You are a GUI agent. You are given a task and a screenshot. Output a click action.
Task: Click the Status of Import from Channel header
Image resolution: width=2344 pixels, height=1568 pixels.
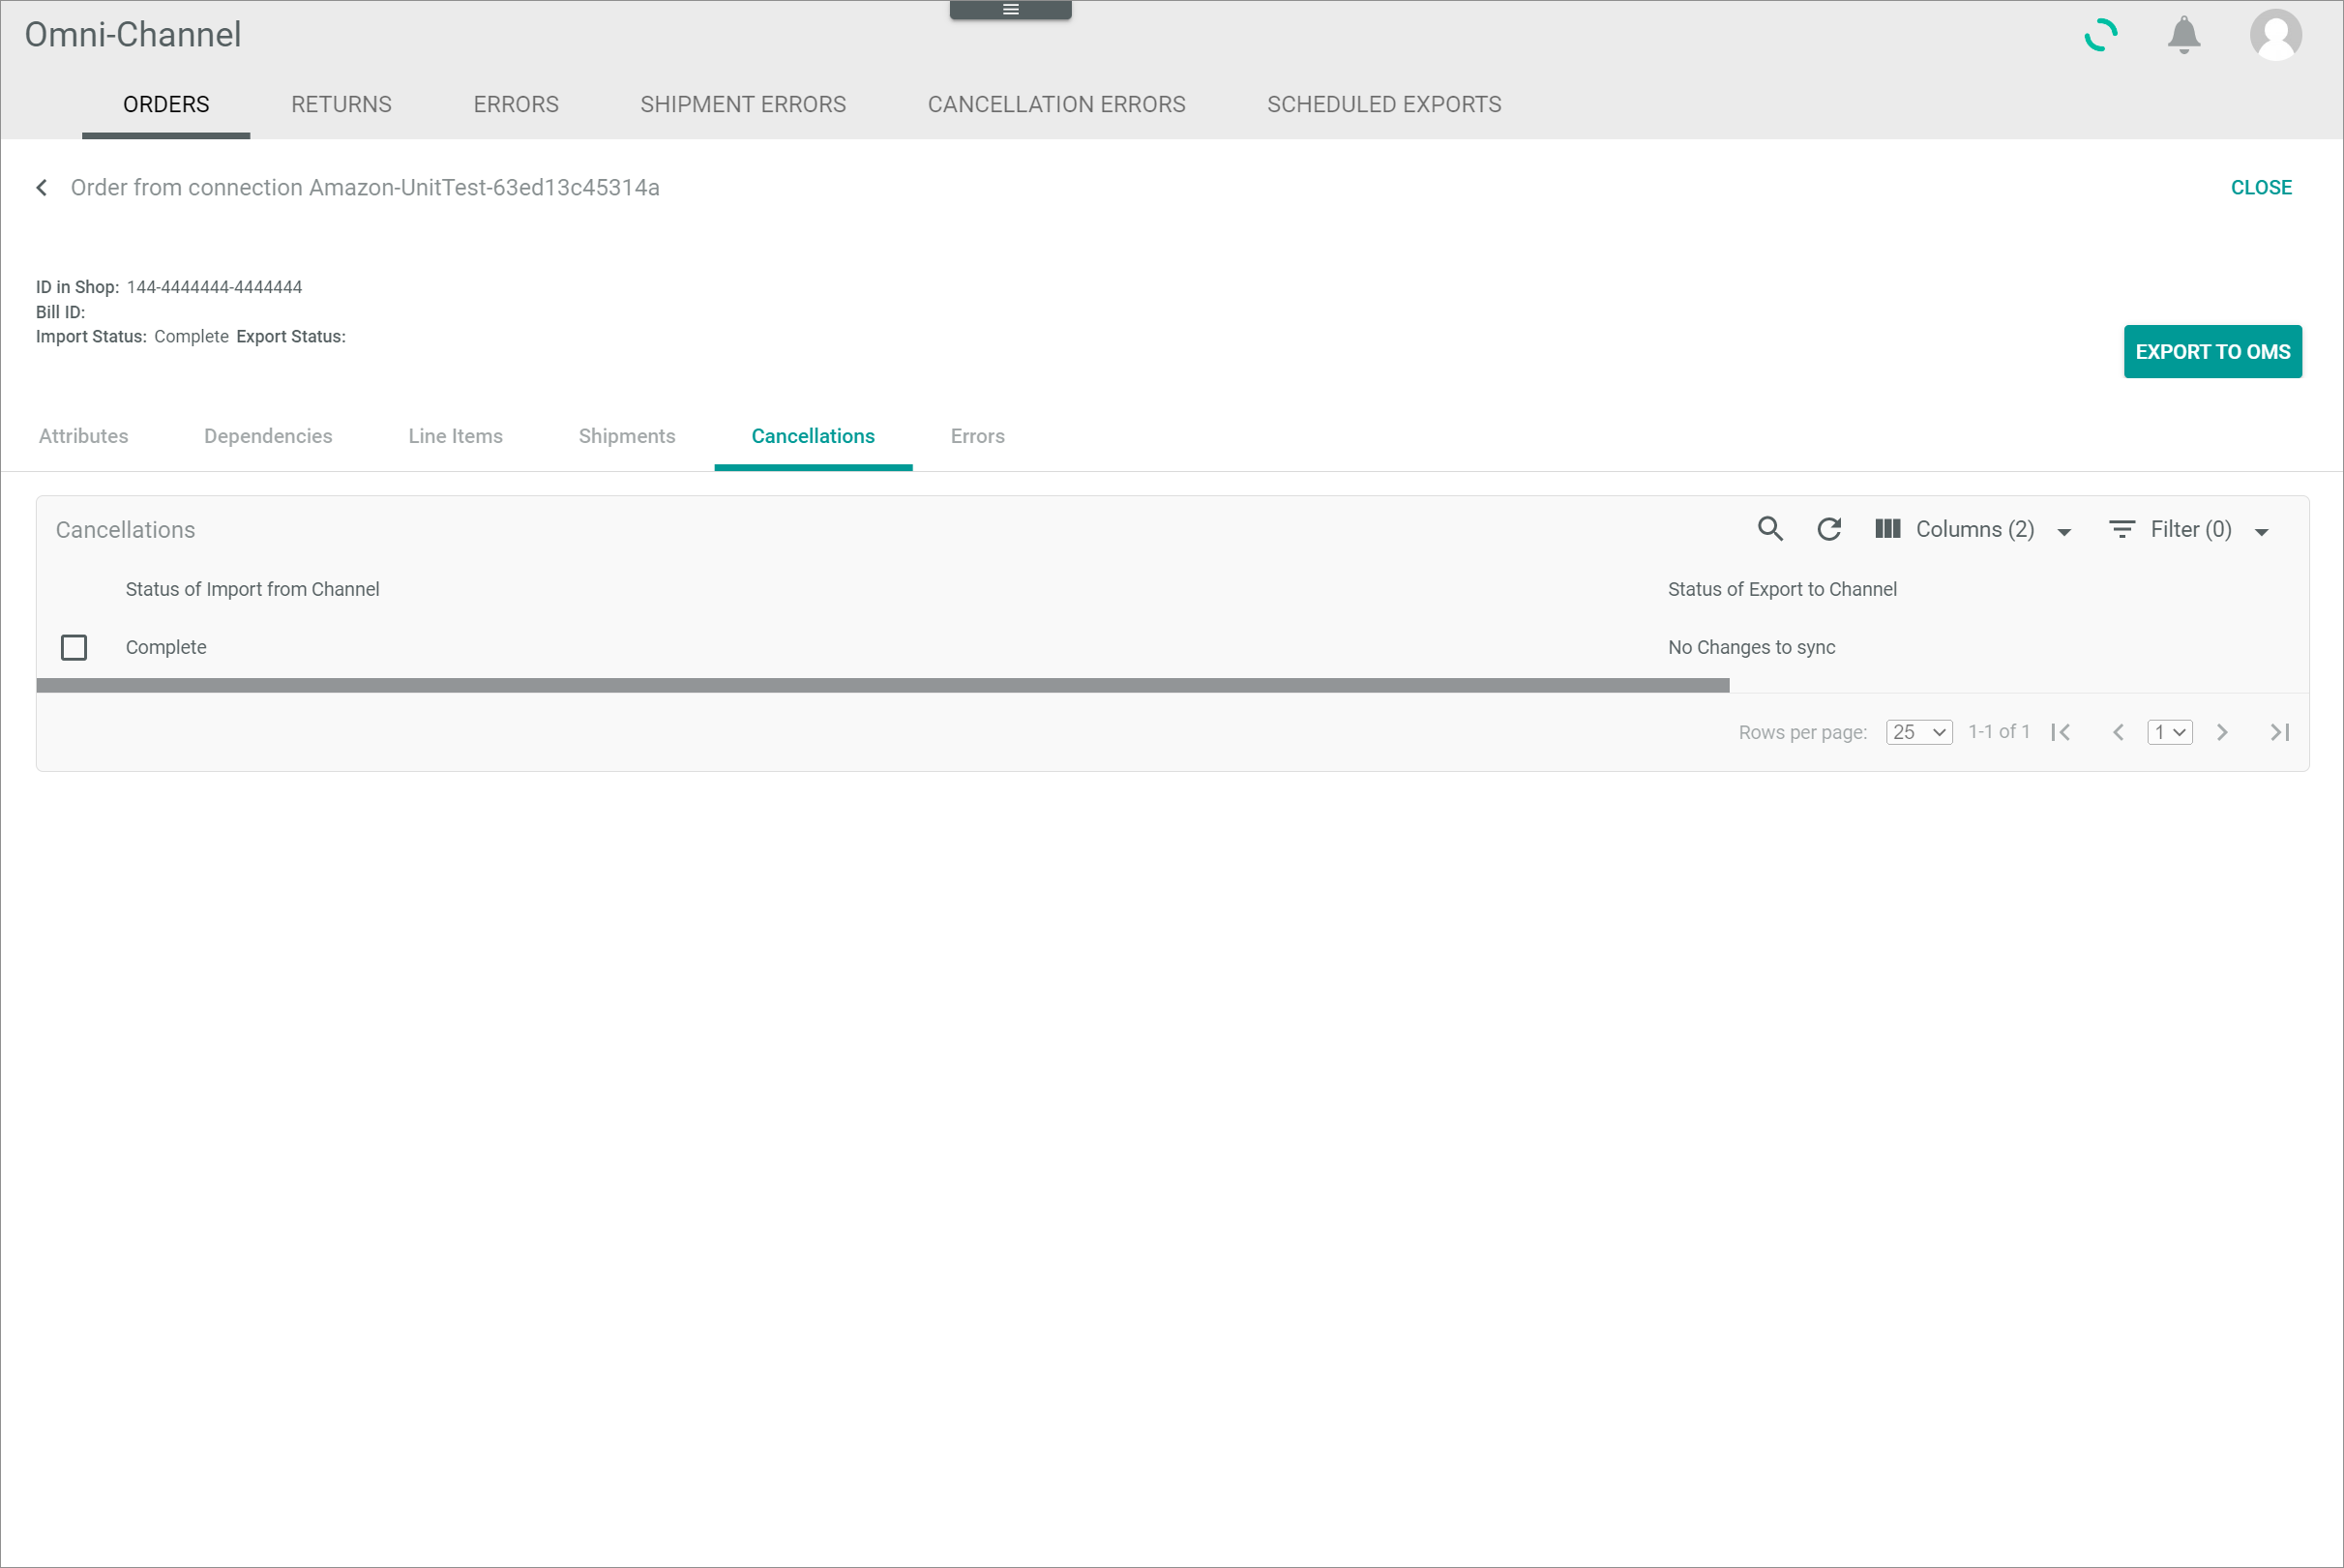point(252,589)
